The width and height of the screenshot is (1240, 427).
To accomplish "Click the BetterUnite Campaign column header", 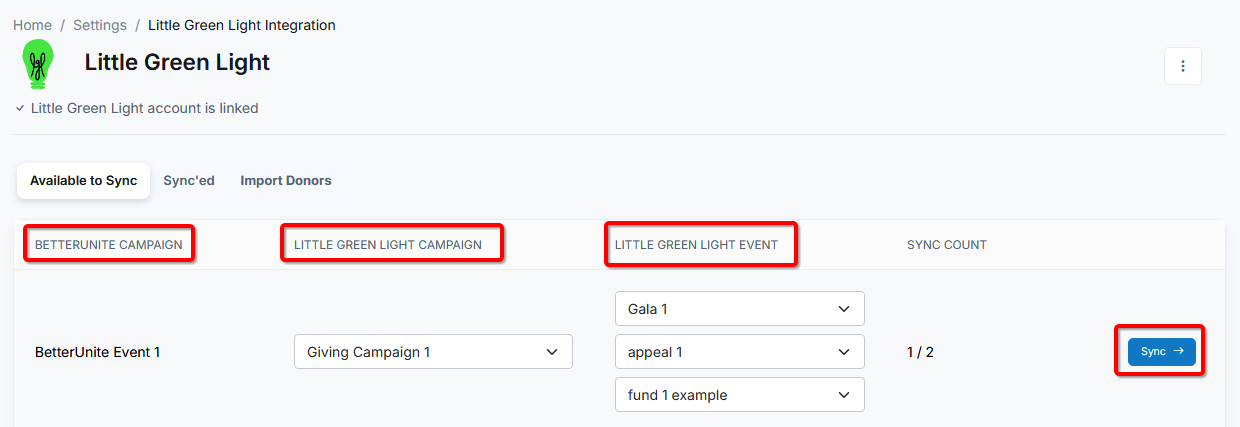I will click(x=109, y=245).
